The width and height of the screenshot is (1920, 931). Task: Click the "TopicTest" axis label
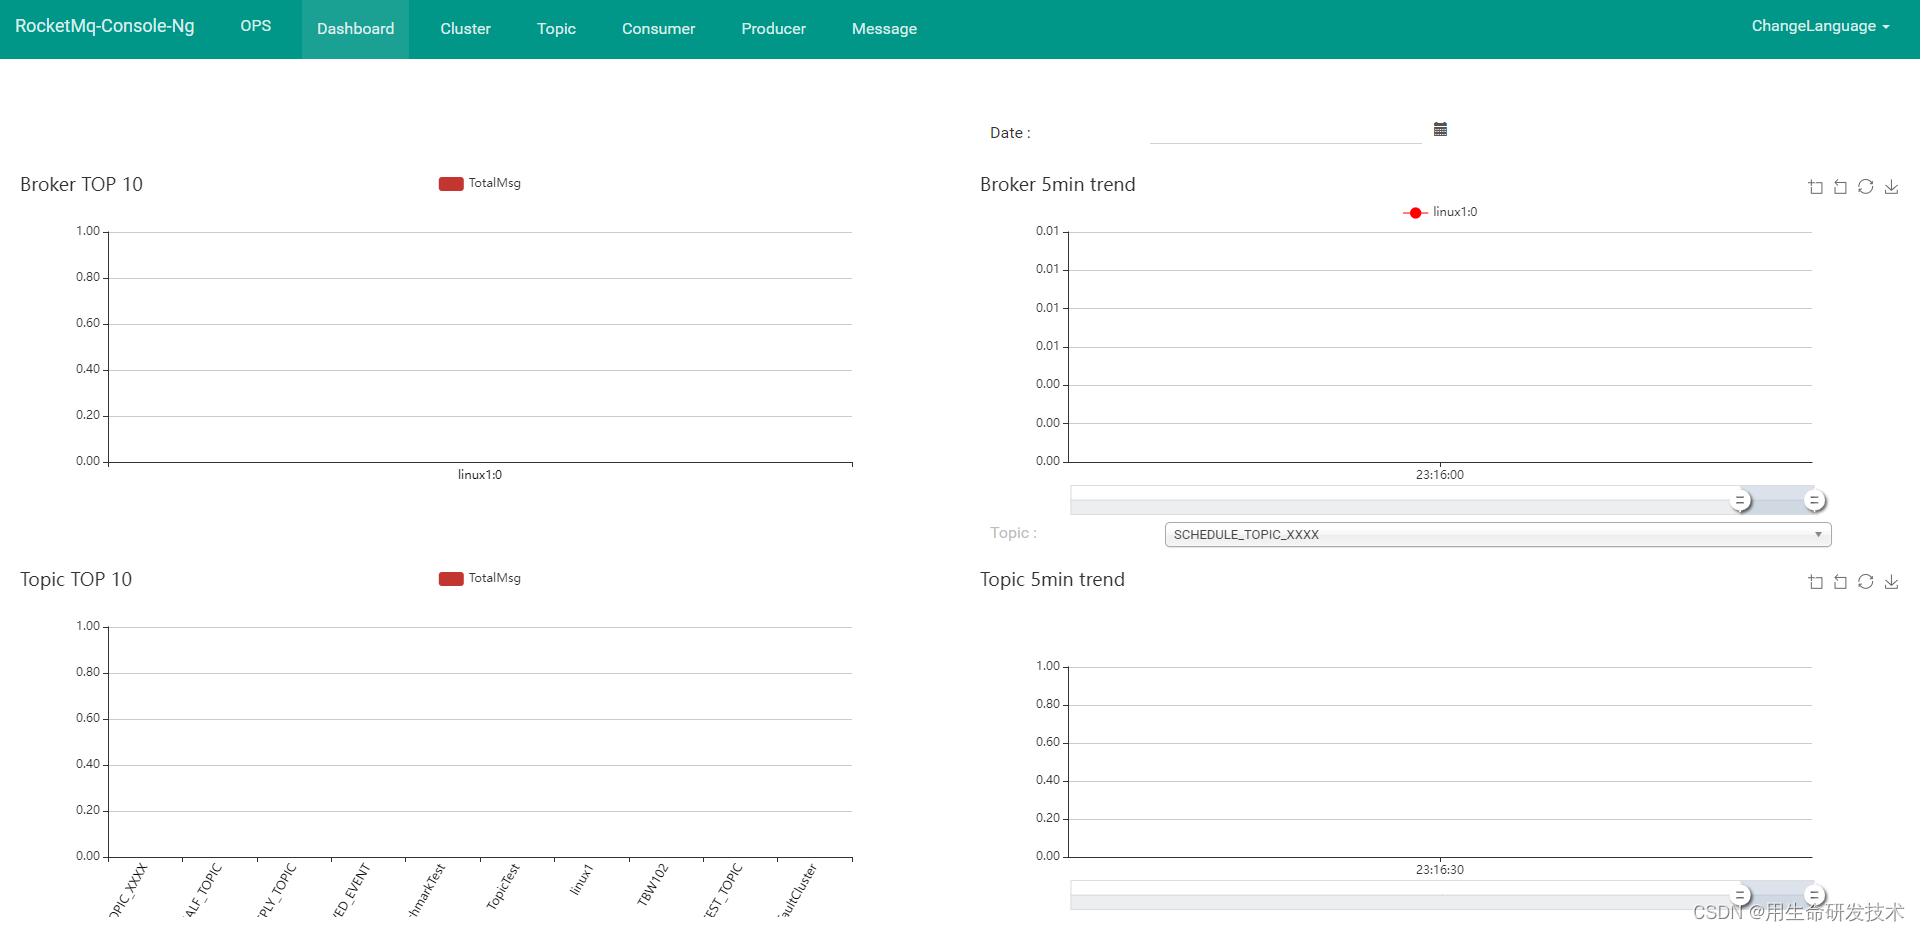pos(503,887)
